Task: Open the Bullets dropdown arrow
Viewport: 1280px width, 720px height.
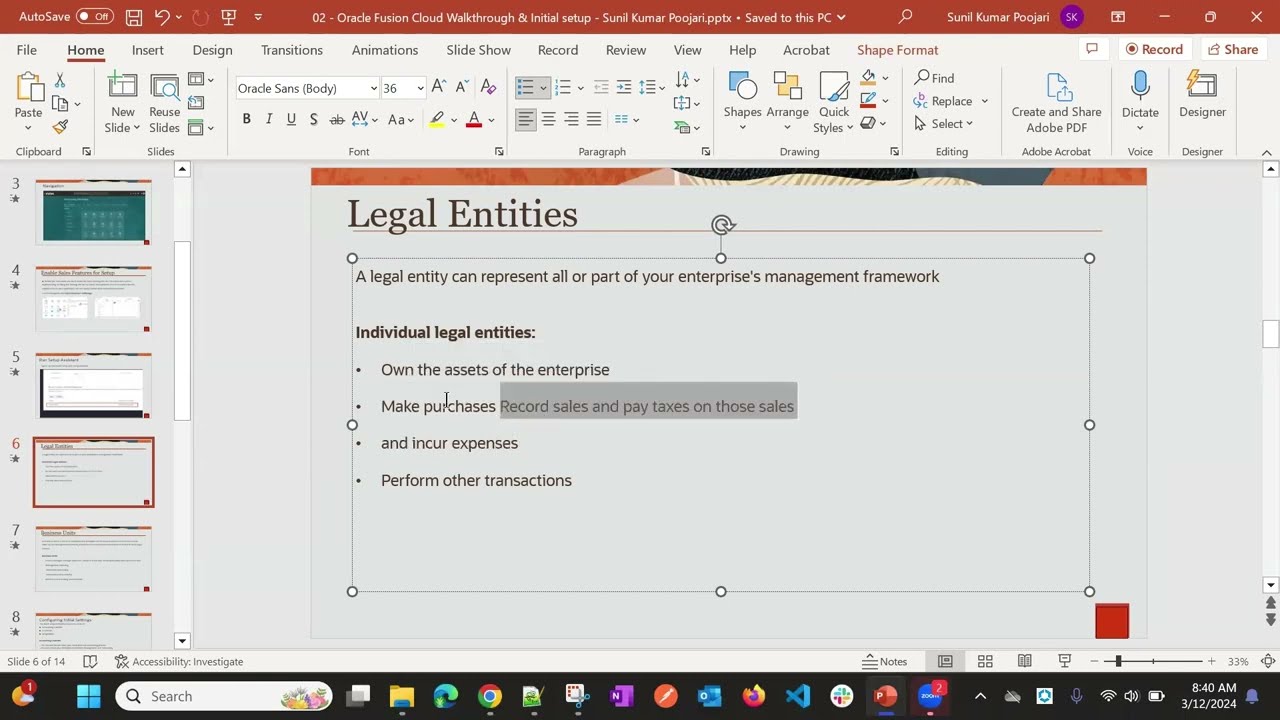Action: (x=543, y=88)
